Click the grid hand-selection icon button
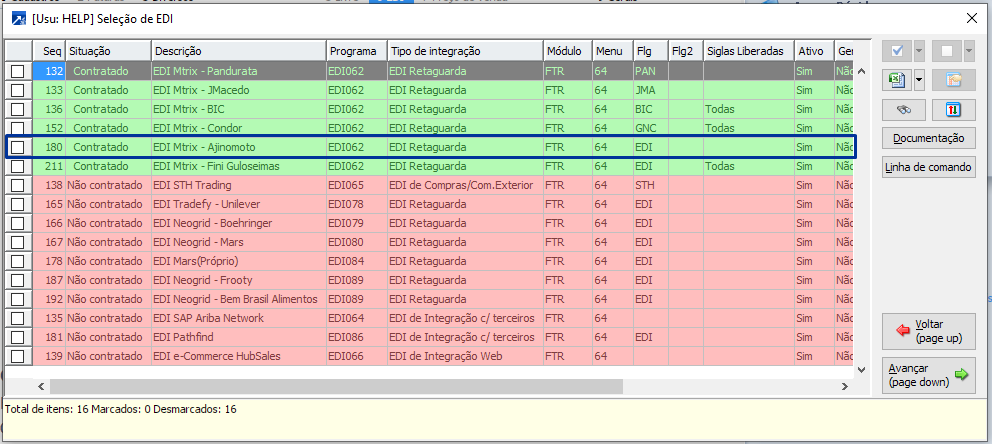This screenshot has width=992, height=444. click(954, 80)
